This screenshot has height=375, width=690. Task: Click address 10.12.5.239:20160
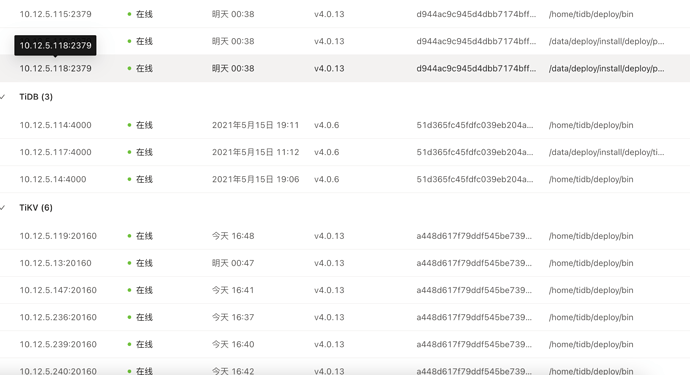point(58,345)
